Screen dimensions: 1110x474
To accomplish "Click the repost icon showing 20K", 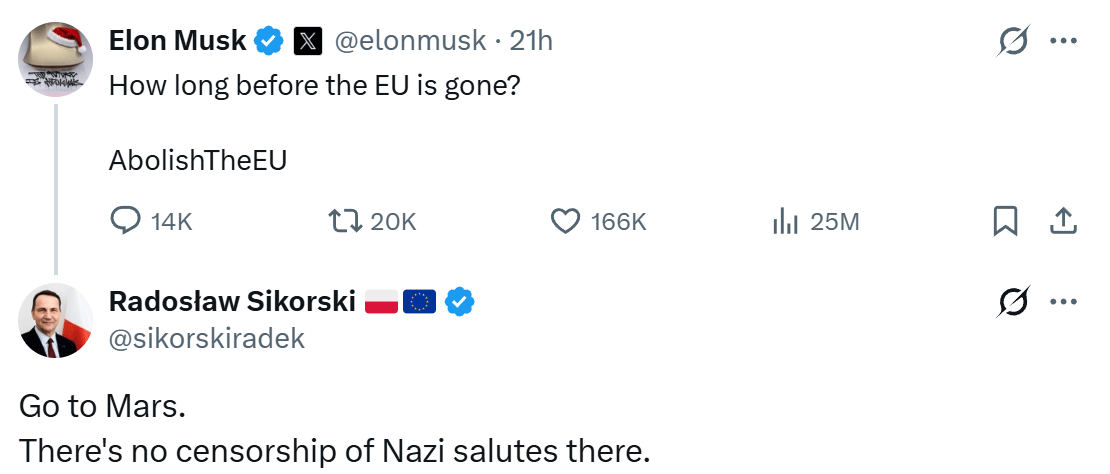I will (345, 220).
